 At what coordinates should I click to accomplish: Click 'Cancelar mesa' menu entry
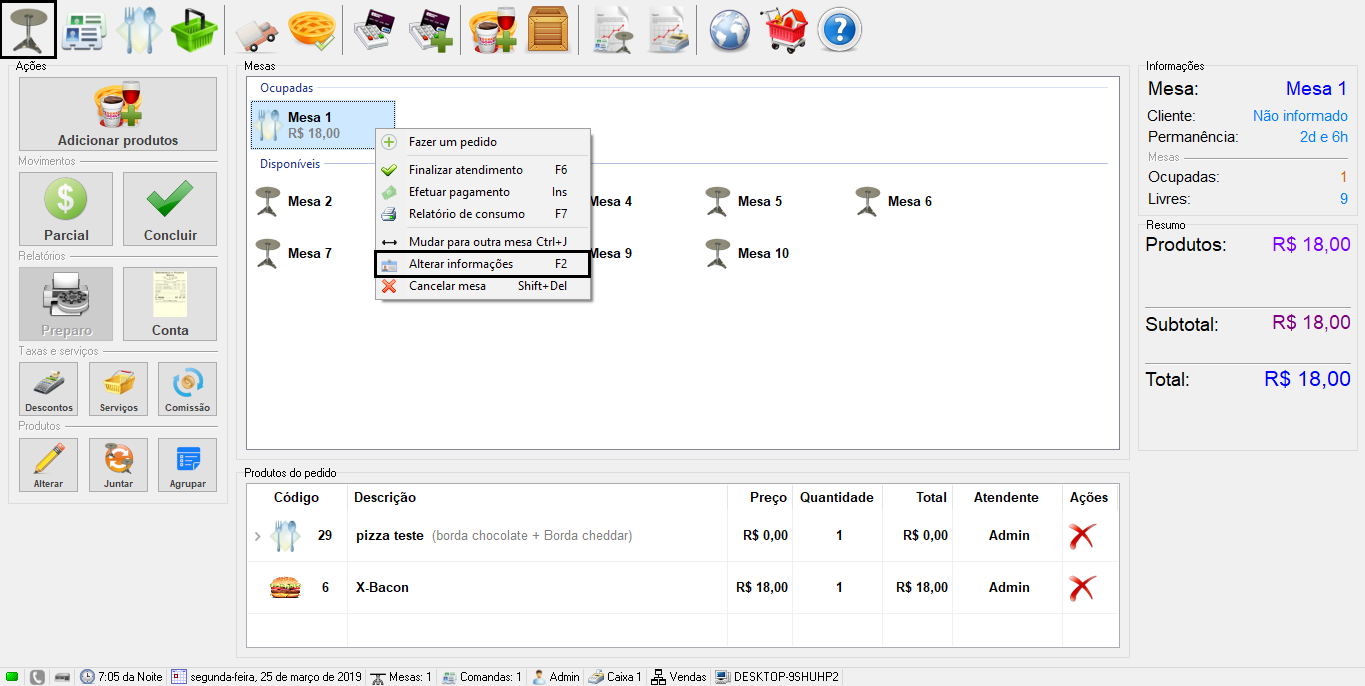447,286
